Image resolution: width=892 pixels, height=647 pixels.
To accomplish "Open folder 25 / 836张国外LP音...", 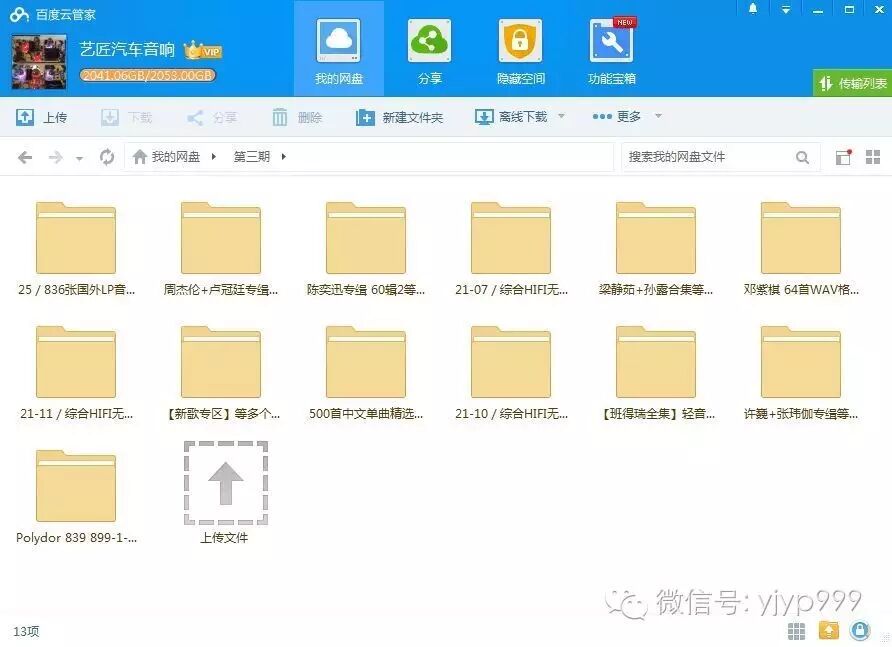I will [76, 249].
